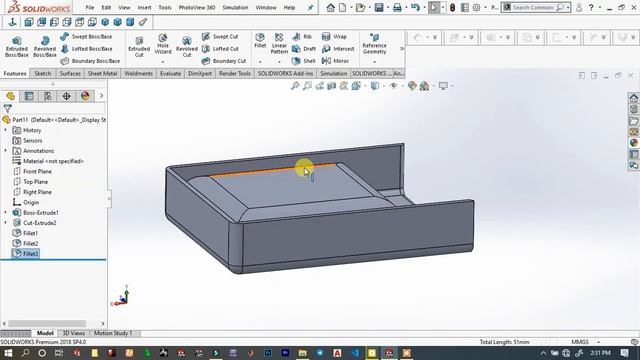The width and height of the screenshot is (640, 360).
Task: Expand the Cut-Extrude2 feature
Action: 6,223
